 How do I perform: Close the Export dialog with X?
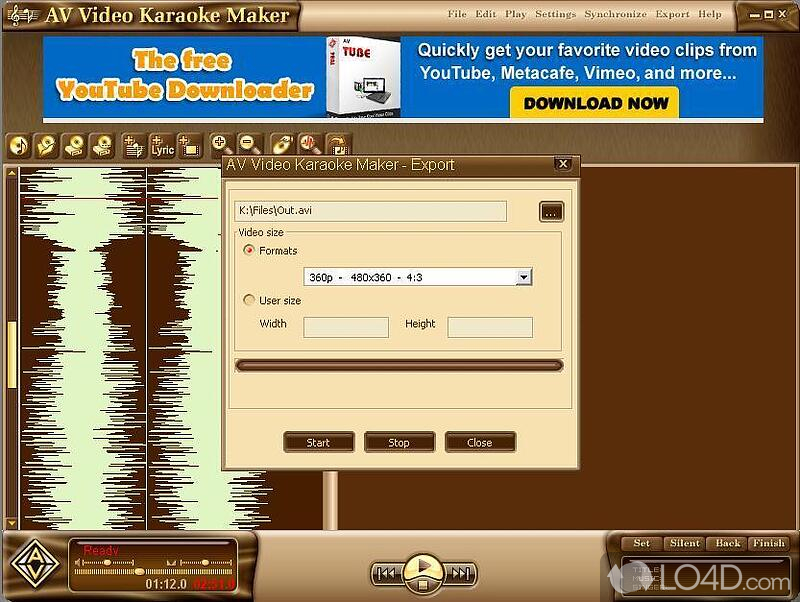(563, 164)
